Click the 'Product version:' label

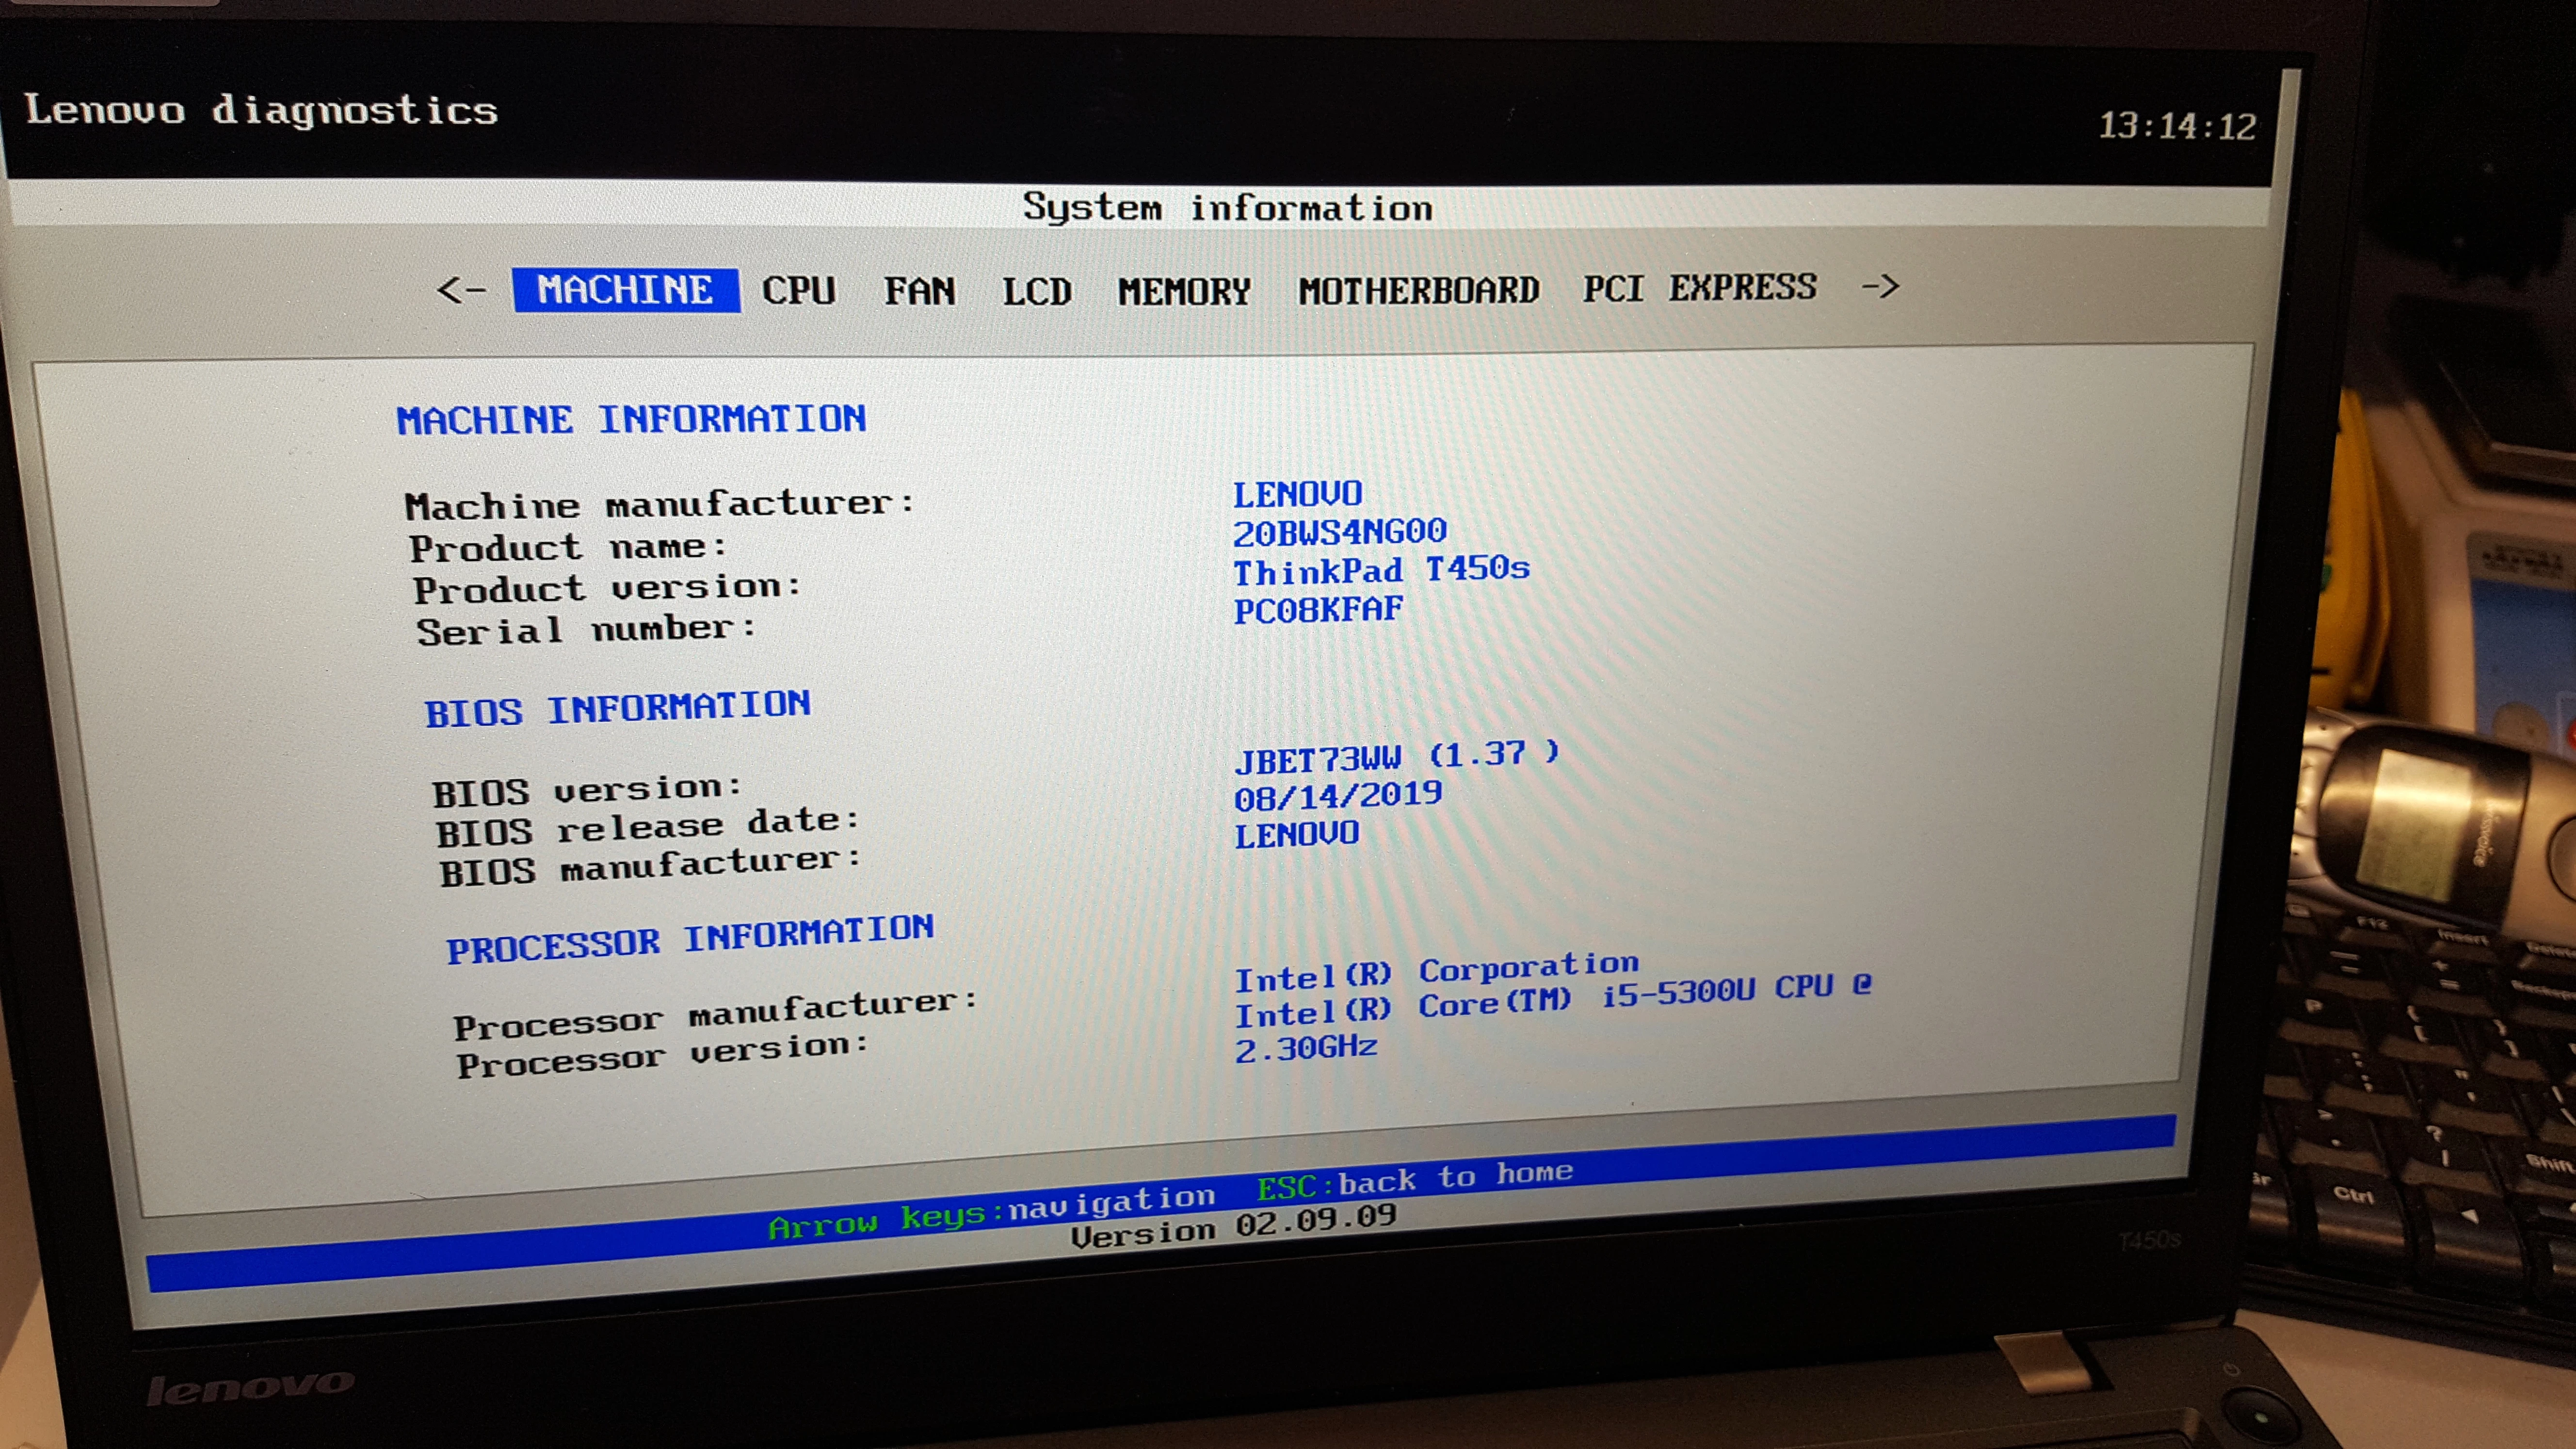tap(608, 588)
